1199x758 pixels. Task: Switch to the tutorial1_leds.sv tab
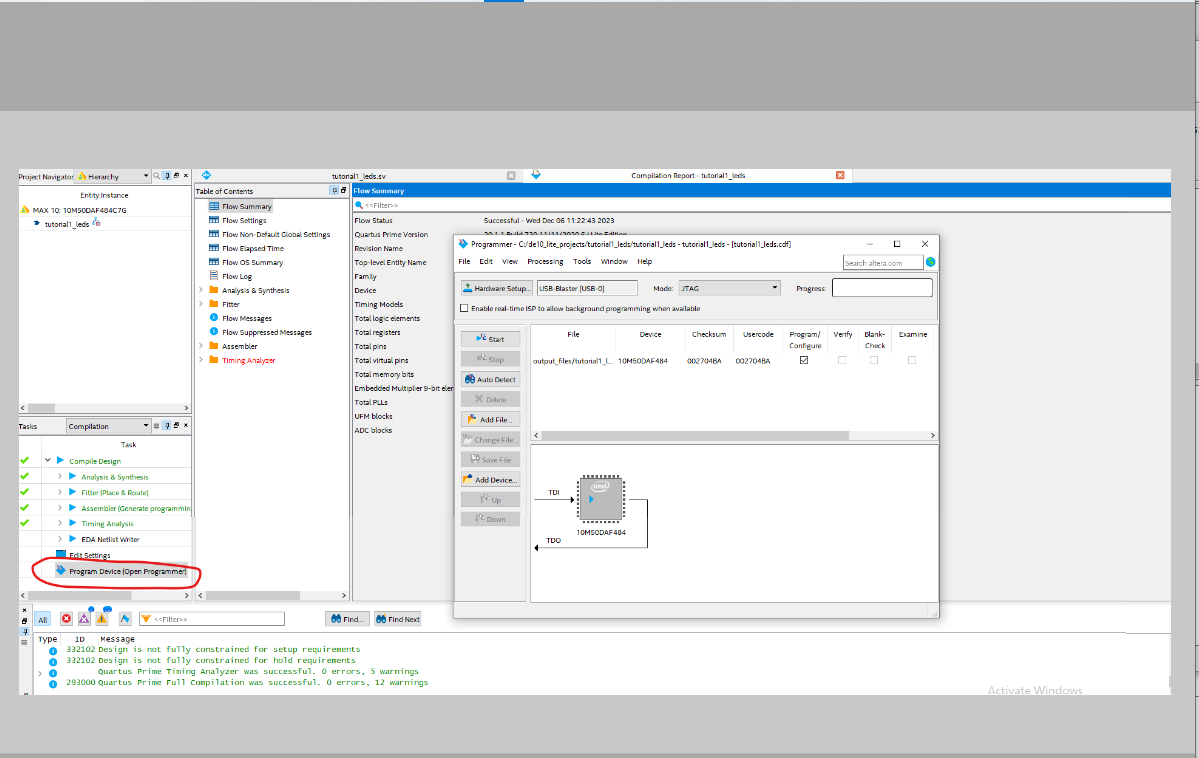pyautogui.click(x=359, y=176)
